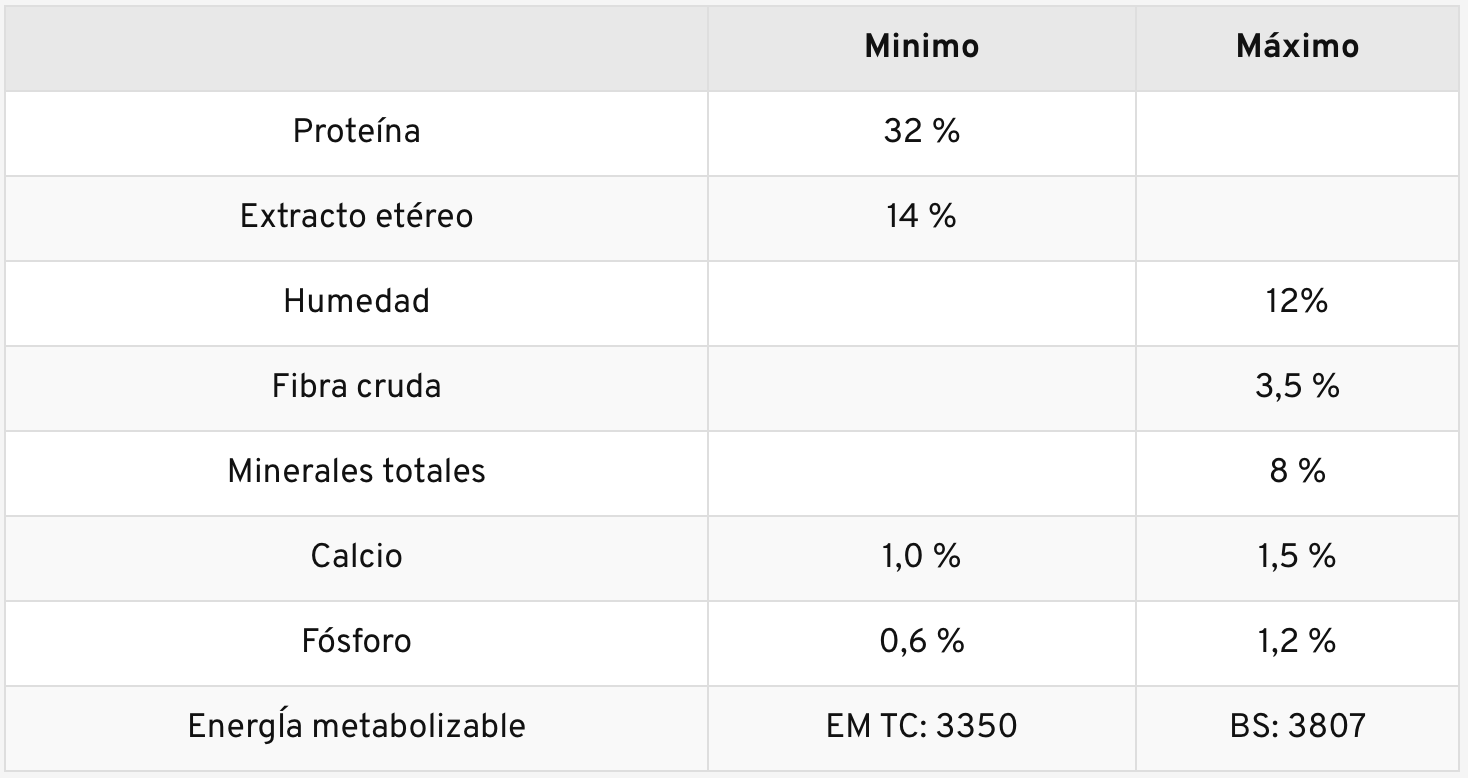Click the EM TC: 3350 cell

[921, 726]
